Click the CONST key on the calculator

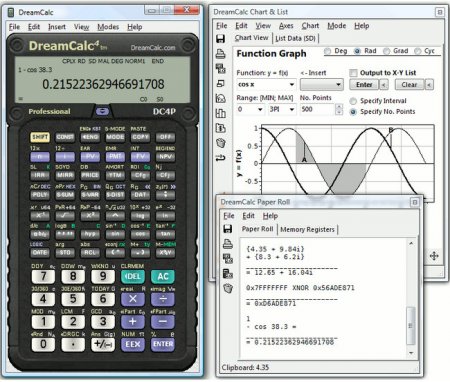pyautogui.click(x=65, y=137)
